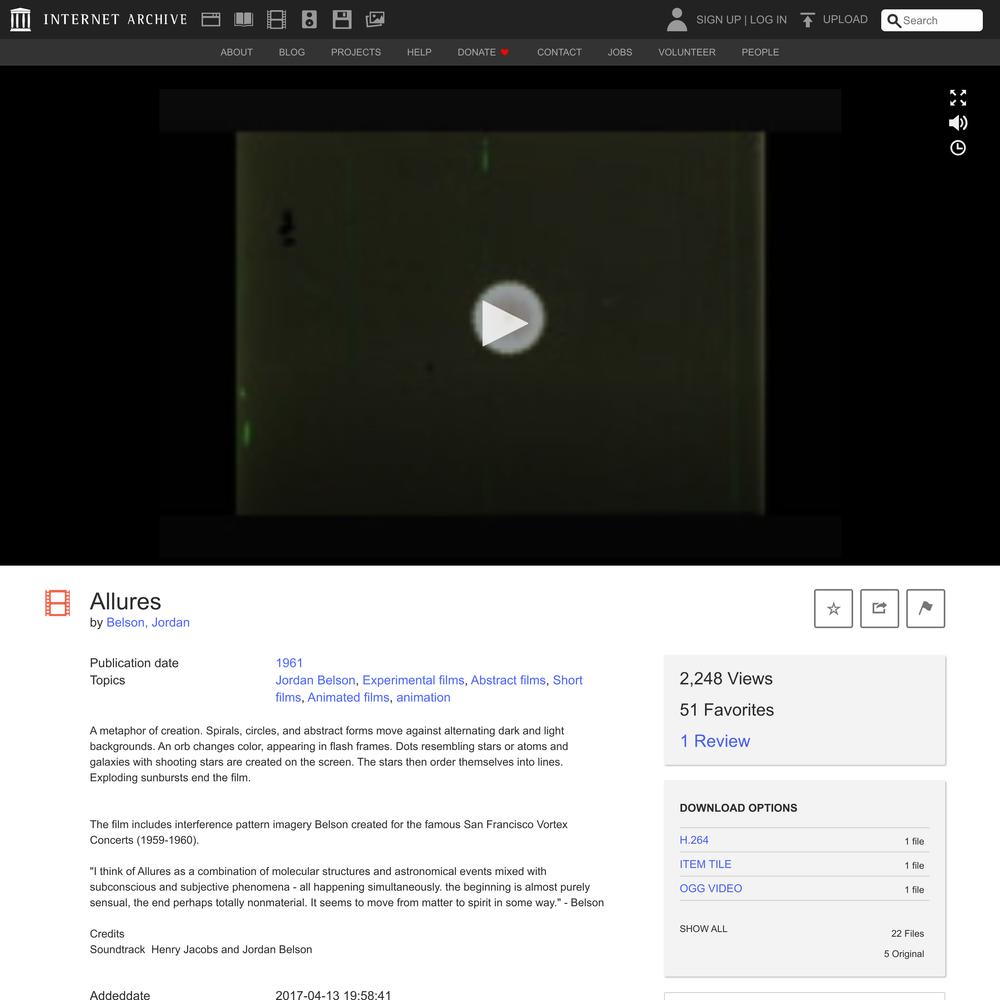Click the 22 Files count

(x=908, y=934)
